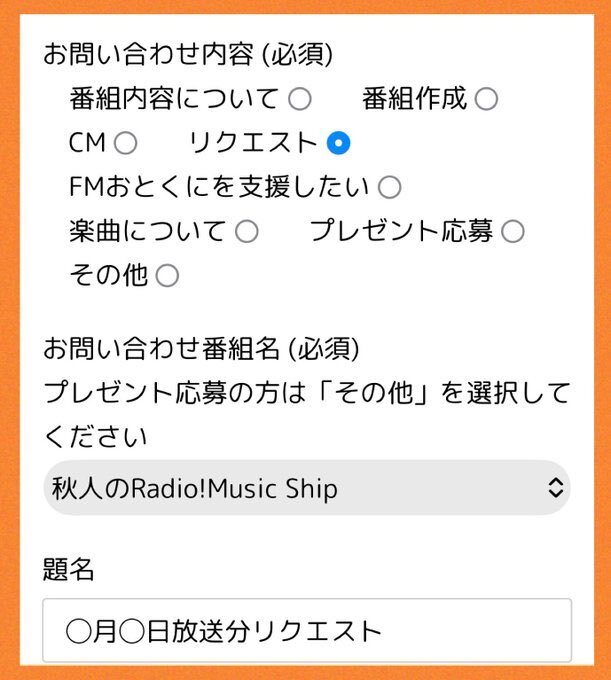Viewport: 611px width, 680px height.
Task: Pick the FMおとくにを支援したい radio circle
Action: click(x=390, y=187)
